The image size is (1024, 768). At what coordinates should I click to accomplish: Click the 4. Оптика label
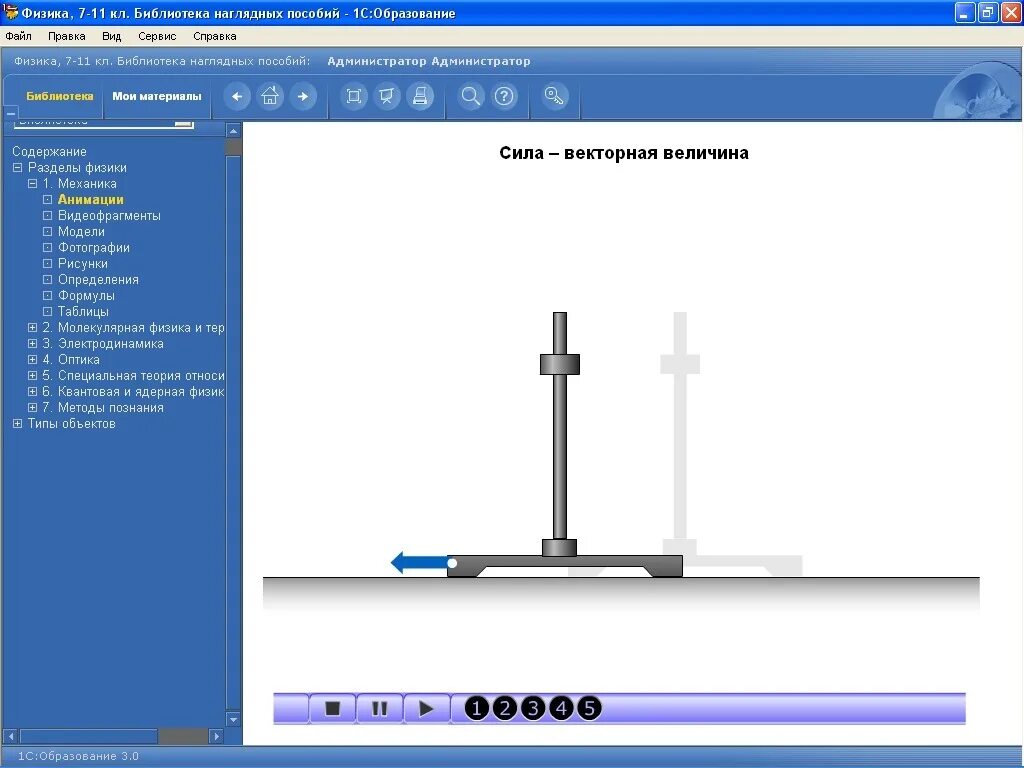(x=71, y=359)
